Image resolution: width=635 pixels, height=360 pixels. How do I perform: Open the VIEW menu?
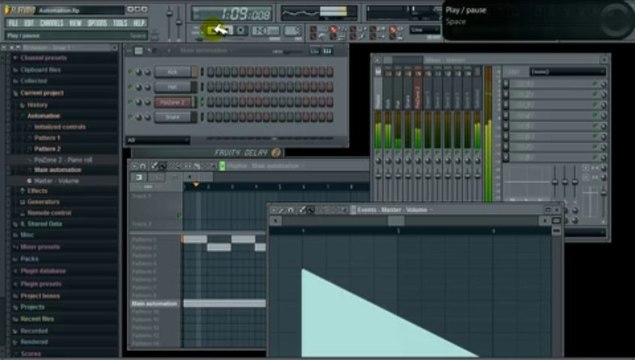(x=75, y=23)
